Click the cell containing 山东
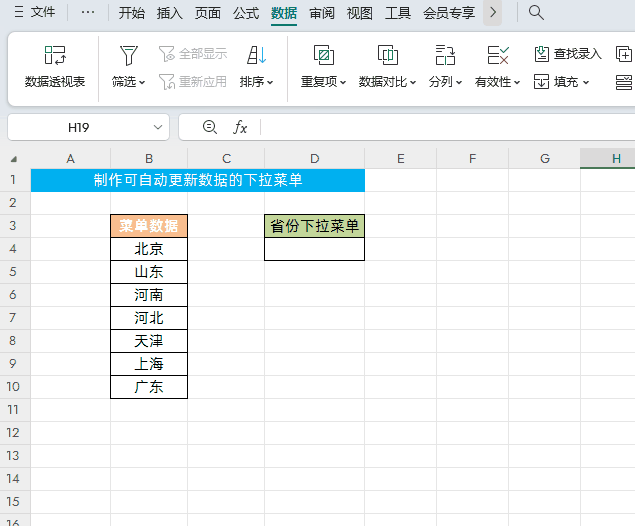Image resolution: width=635 pixels, height=526 pixels. coord(149,272)
